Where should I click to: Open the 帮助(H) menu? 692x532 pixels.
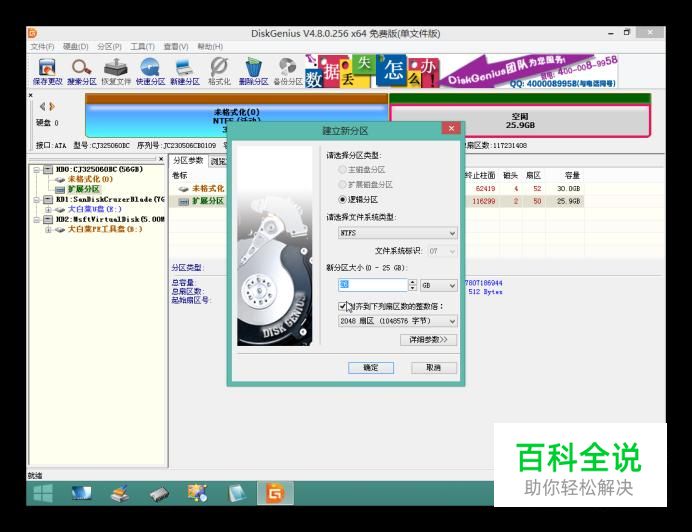pyautogui.click(x=210, y=47)
